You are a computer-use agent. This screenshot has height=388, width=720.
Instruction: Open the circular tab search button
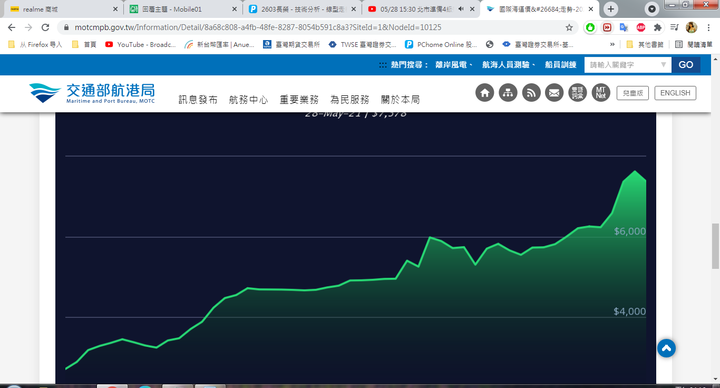click(652, 9)
